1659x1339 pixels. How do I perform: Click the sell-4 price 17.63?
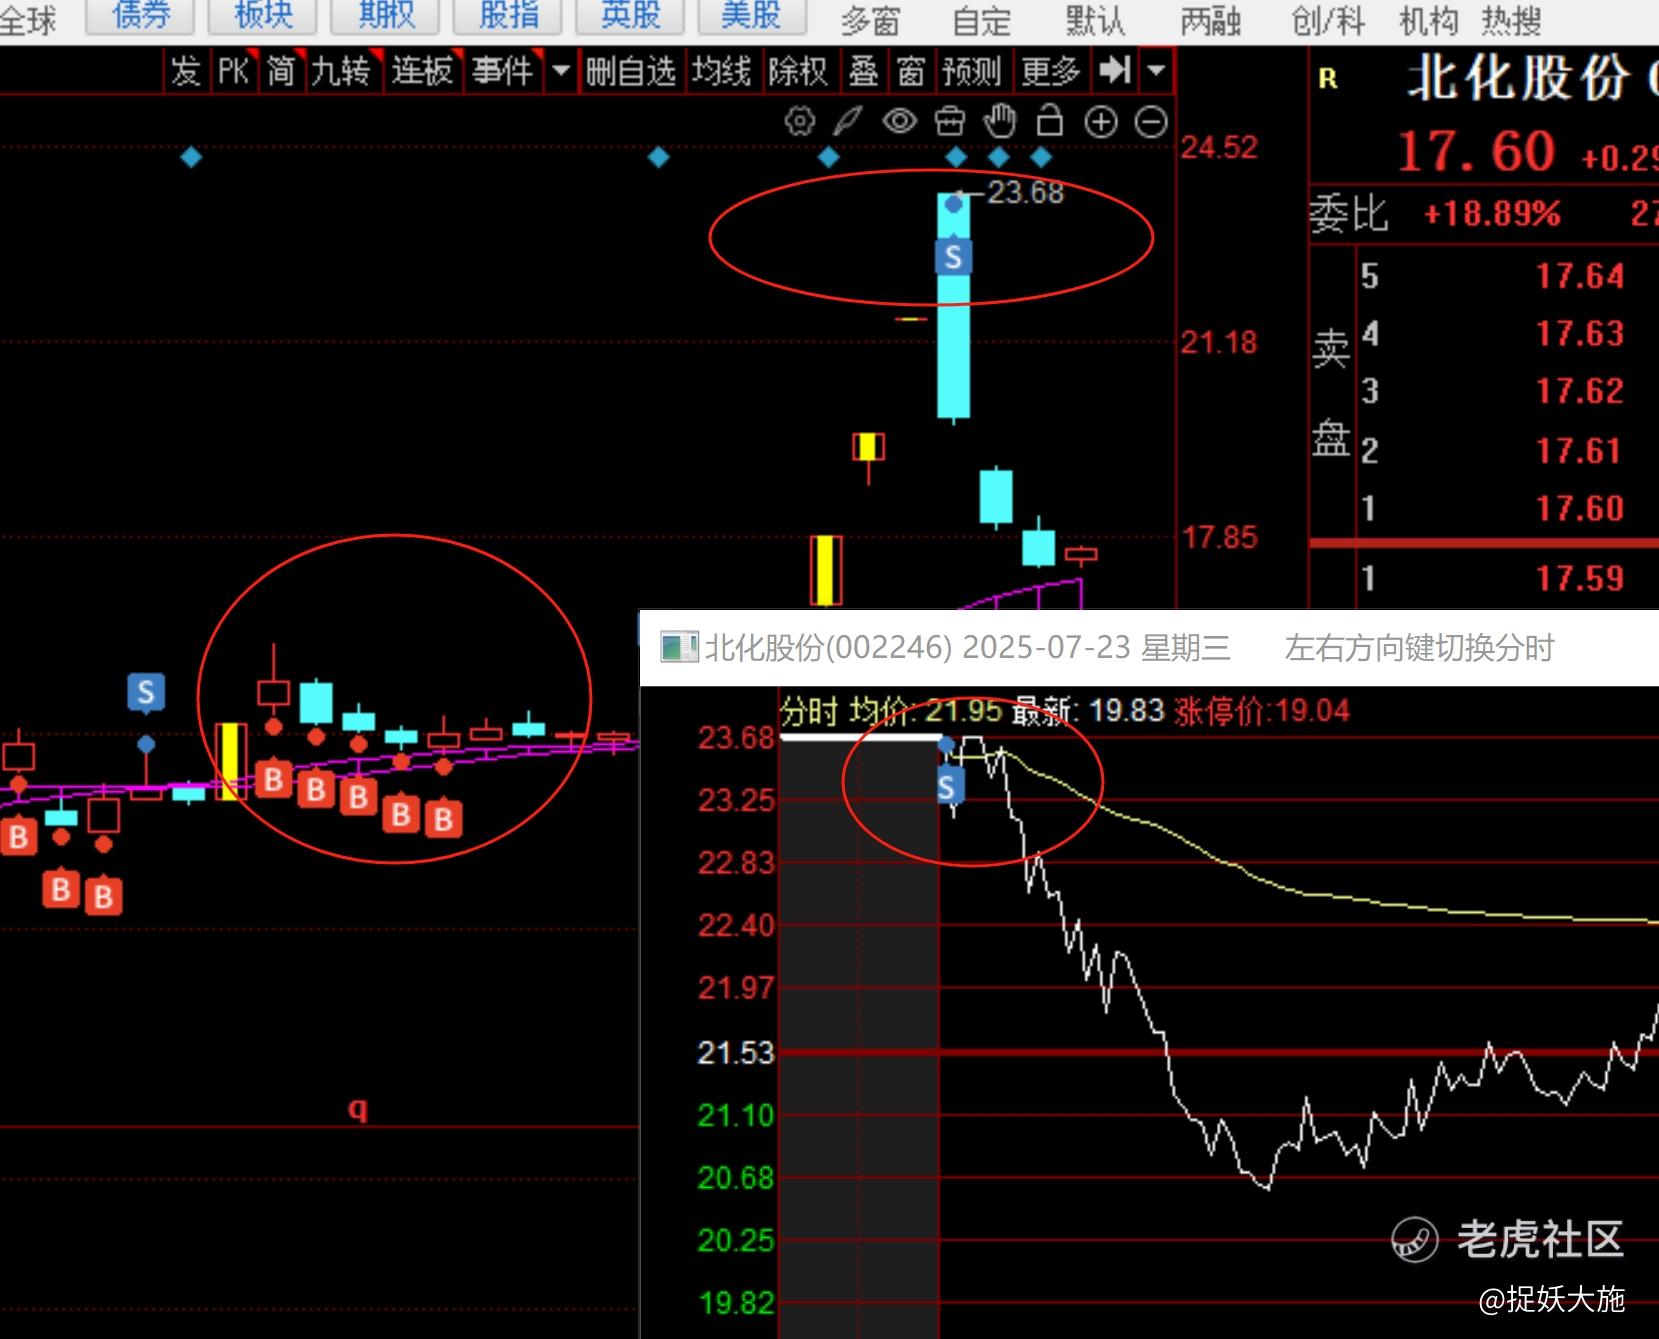pyautogui.click(x=1579, y=334)
